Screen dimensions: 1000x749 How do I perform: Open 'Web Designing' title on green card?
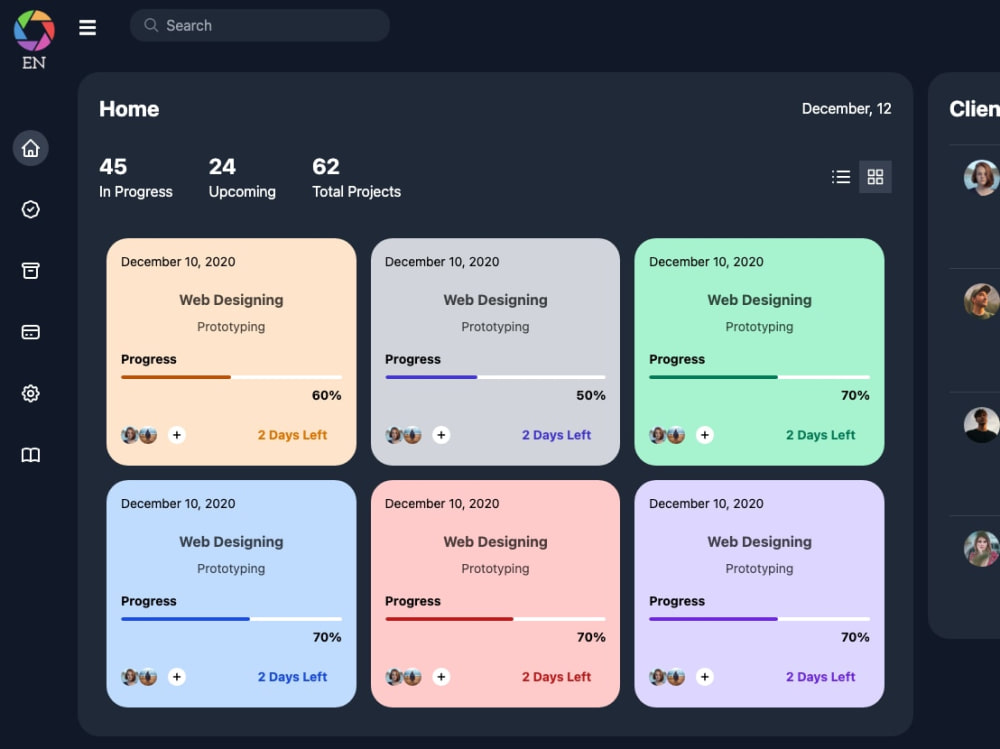click(x=760, y=300)
